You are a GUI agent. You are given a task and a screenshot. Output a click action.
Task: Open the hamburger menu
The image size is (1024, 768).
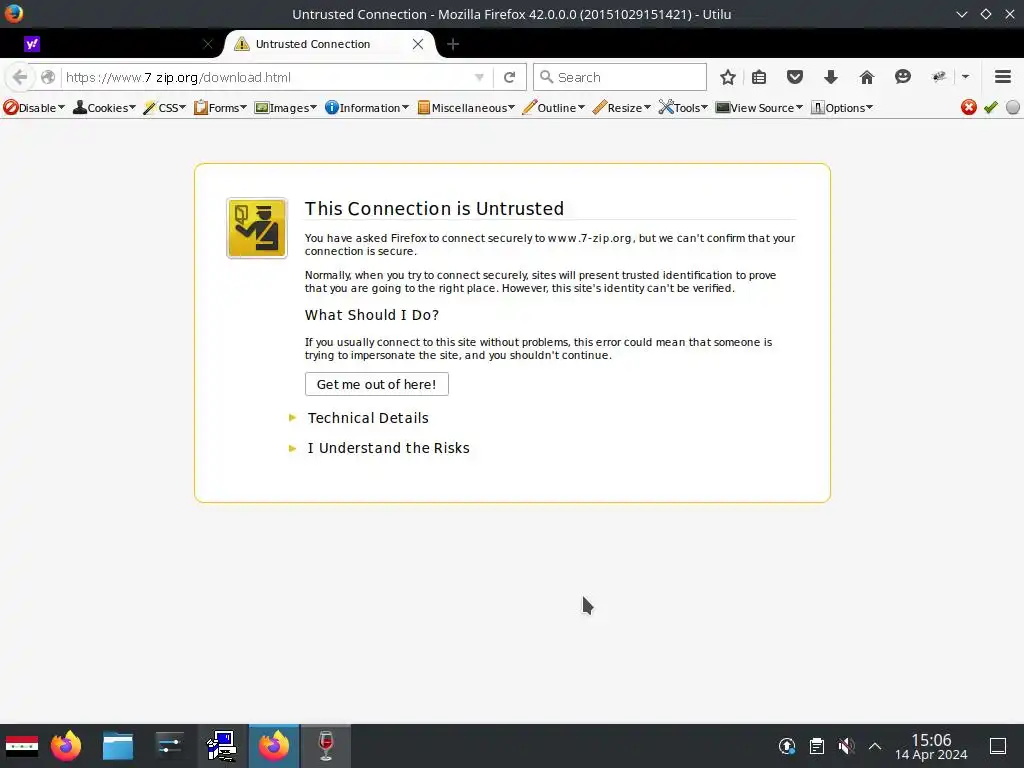coord(1003,77)
